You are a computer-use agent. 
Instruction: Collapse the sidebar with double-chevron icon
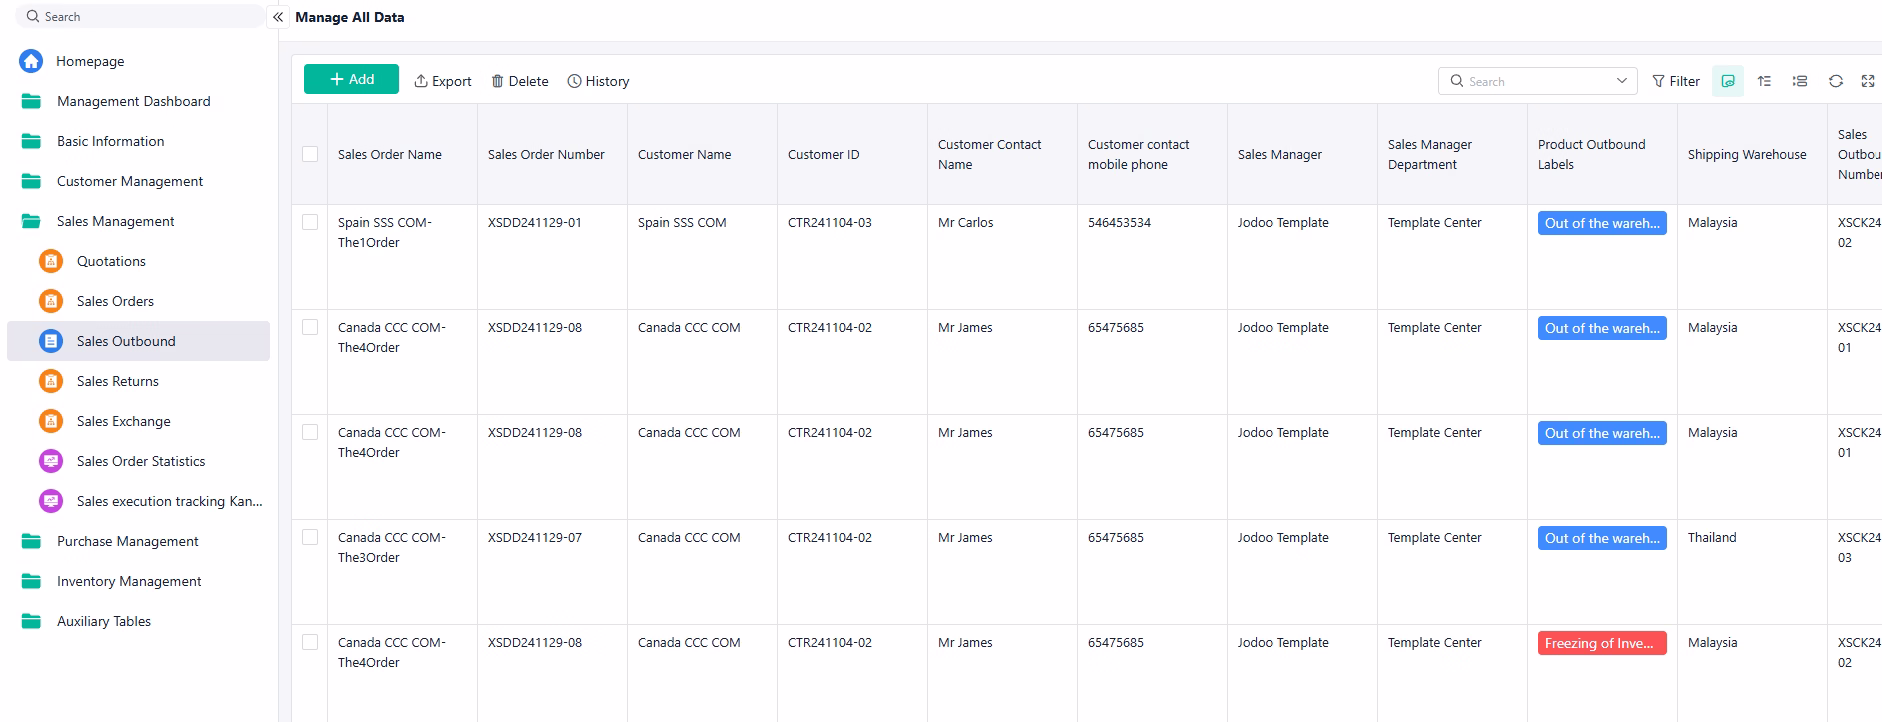click(278, 17)
